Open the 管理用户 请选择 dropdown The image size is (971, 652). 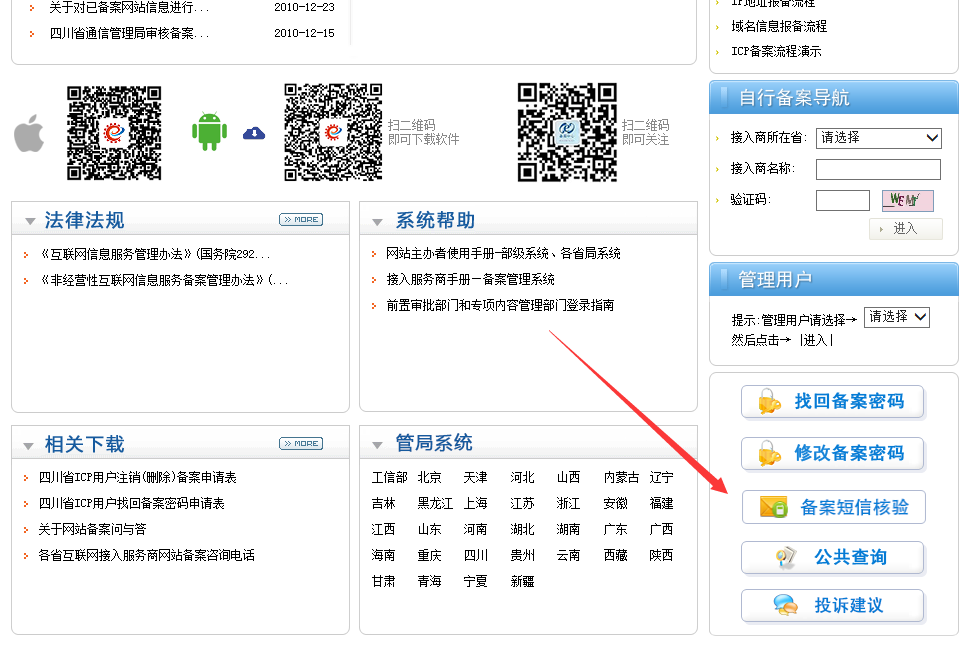[x=897, y=317]
